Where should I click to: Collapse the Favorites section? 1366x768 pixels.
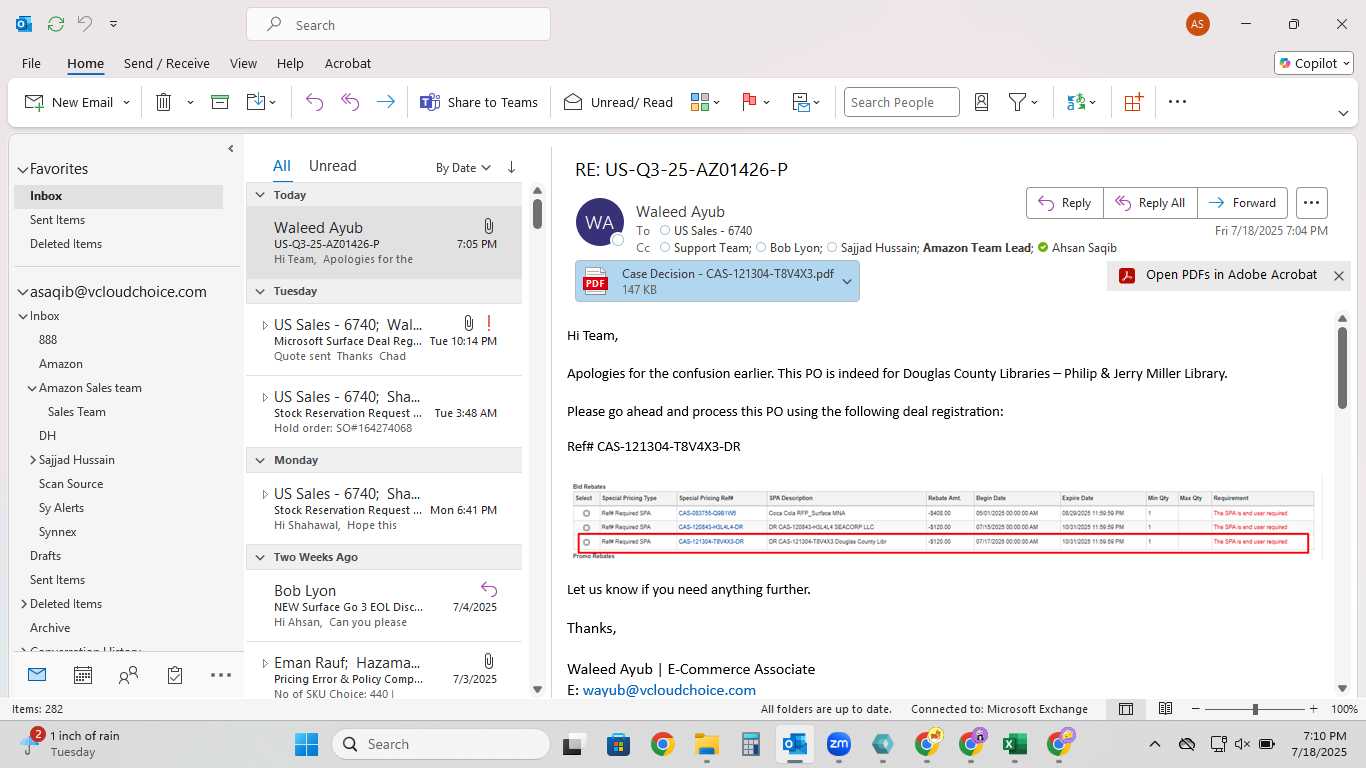[x=22, y=169]
